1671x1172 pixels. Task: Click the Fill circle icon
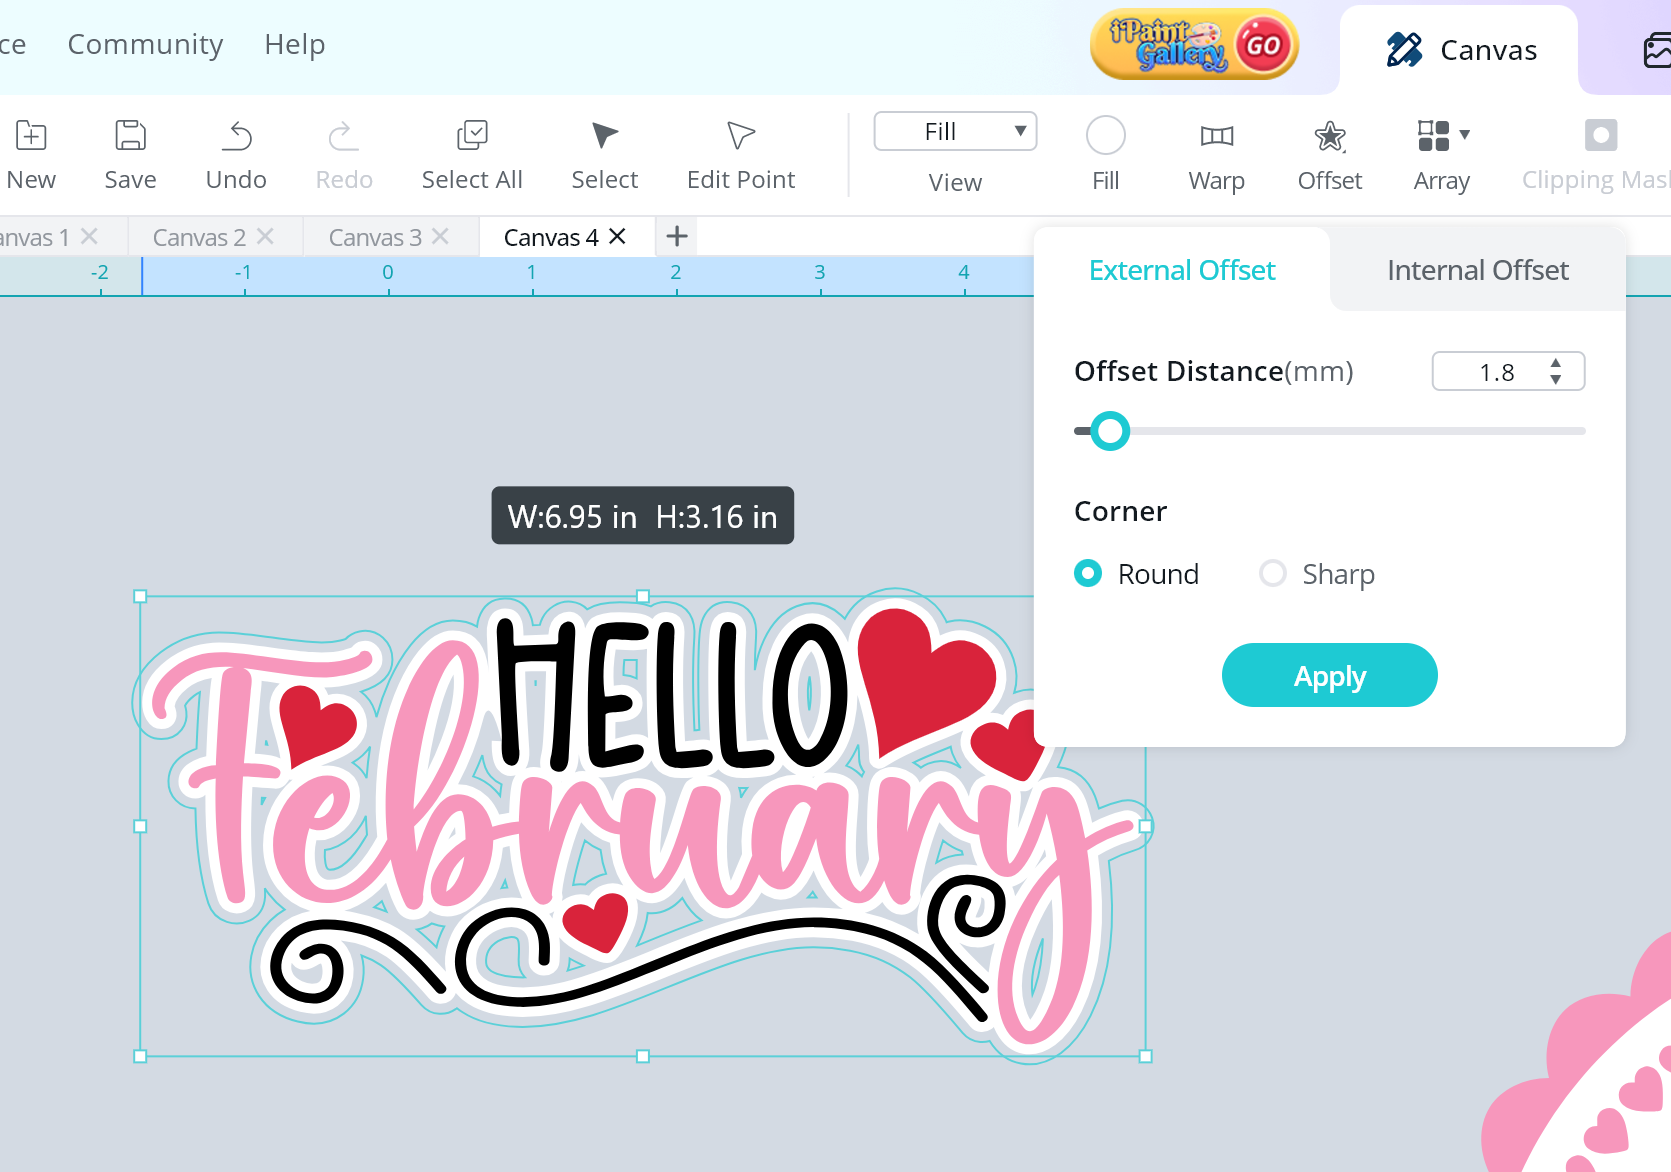tap(1105, 136)
